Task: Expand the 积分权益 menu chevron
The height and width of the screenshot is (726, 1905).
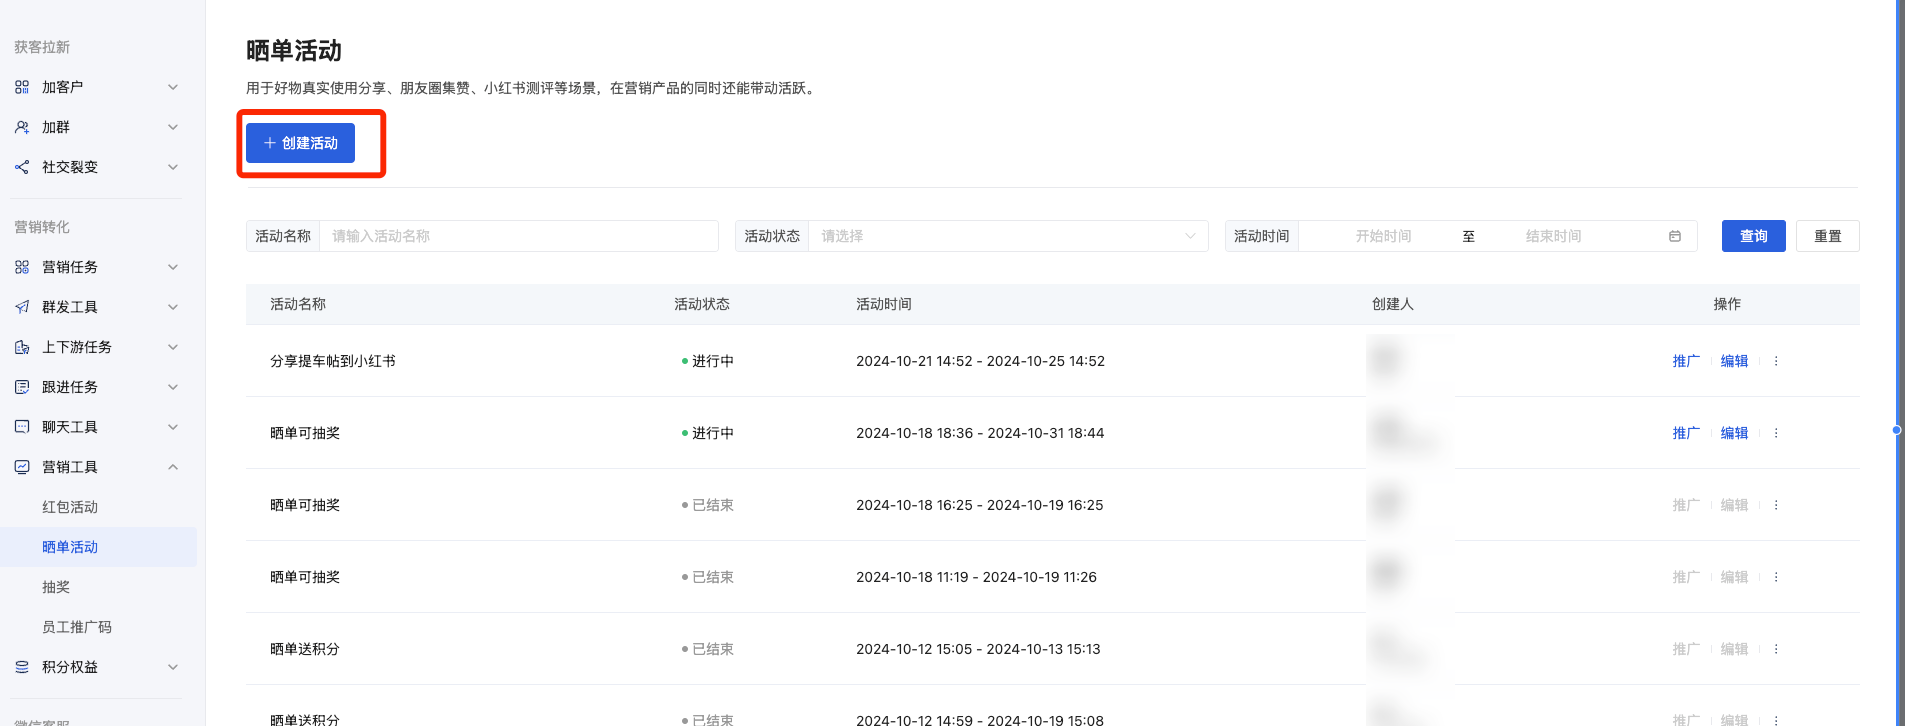Action: coord(173,667)
